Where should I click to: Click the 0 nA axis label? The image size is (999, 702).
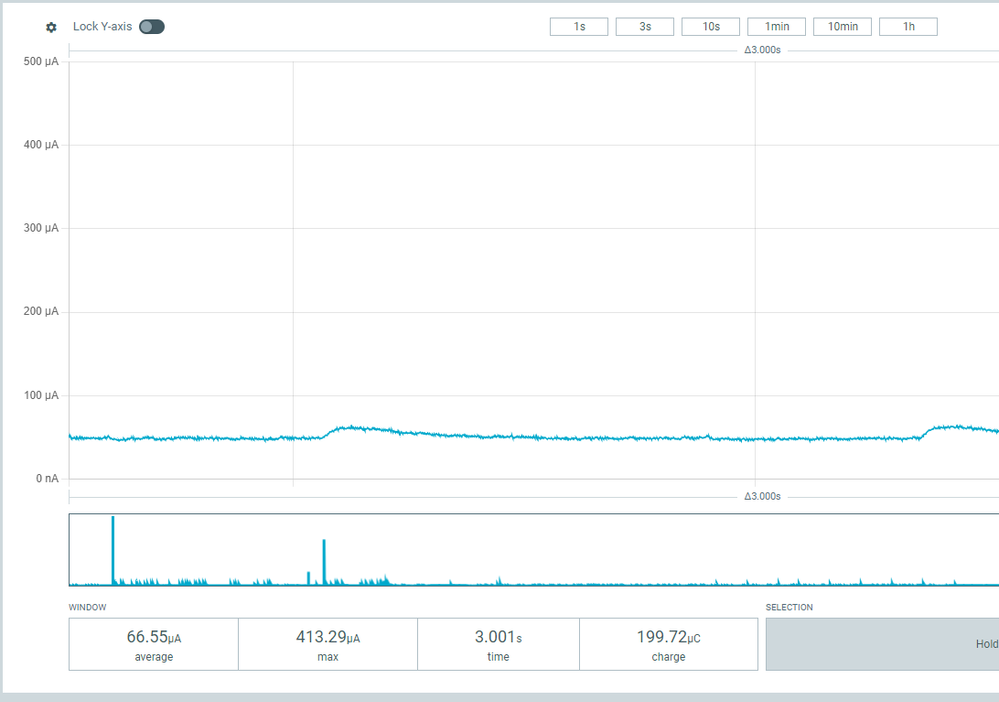pos(47,478)
